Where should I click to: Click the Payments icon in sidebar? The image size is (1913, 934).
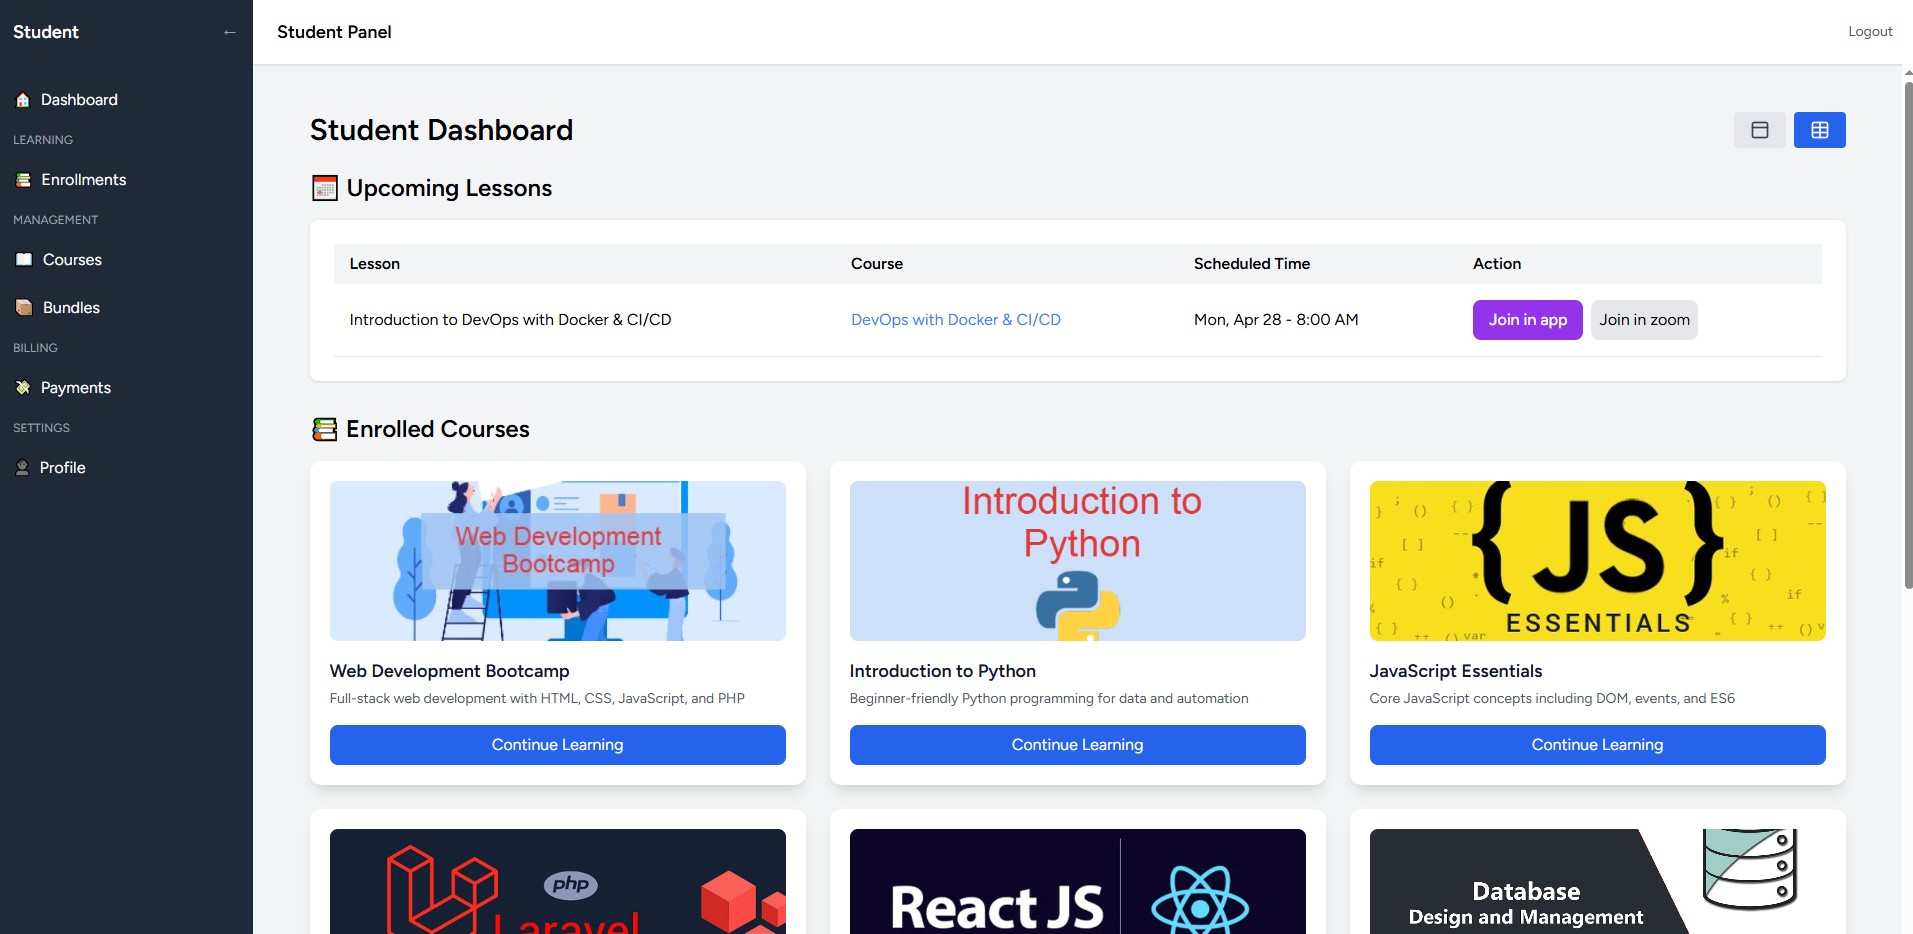(x=23, y=388)
